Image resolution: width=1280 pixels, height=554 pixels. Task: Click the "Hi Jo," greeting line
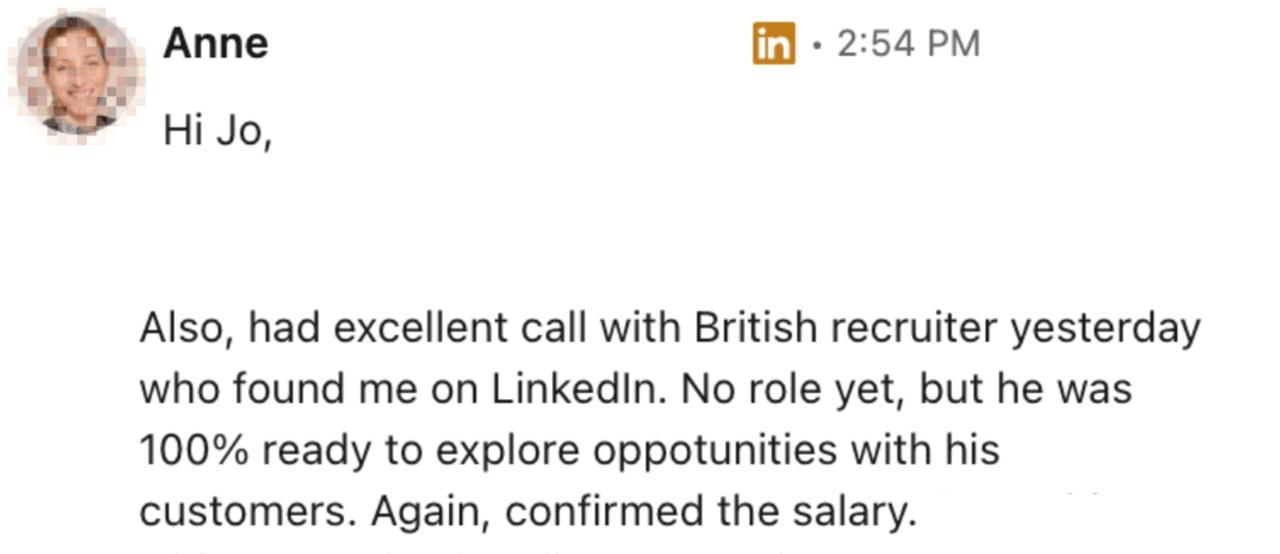point(217,130)
